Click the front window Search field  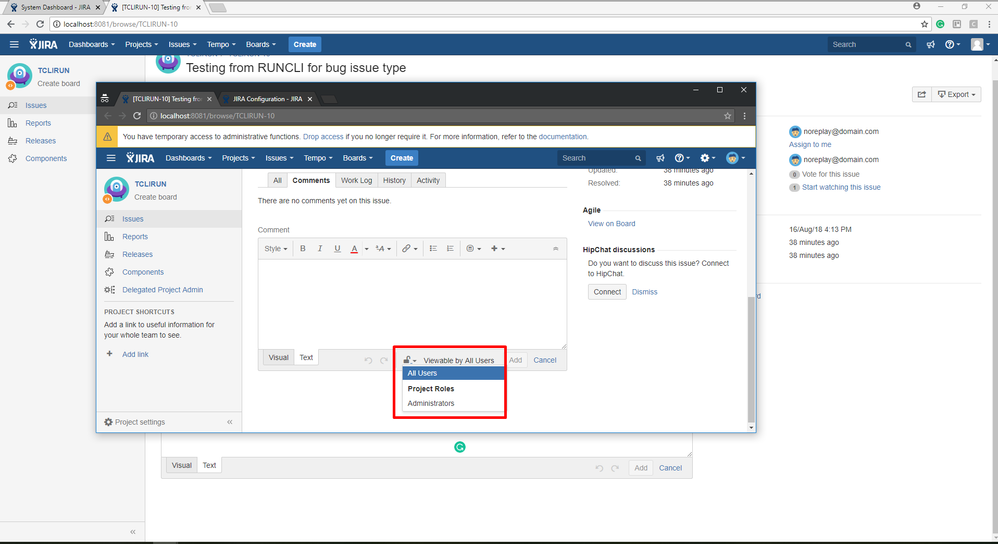coord(601,158)
